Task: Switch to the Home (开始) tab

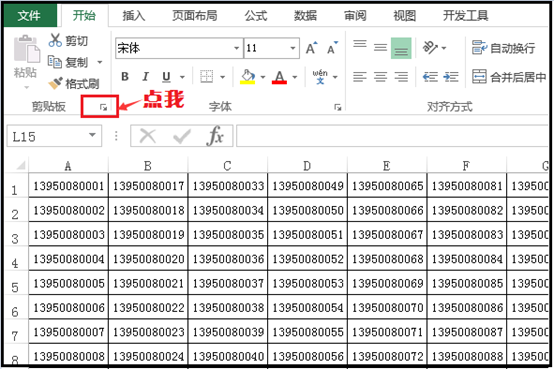Action: point(84,16)
